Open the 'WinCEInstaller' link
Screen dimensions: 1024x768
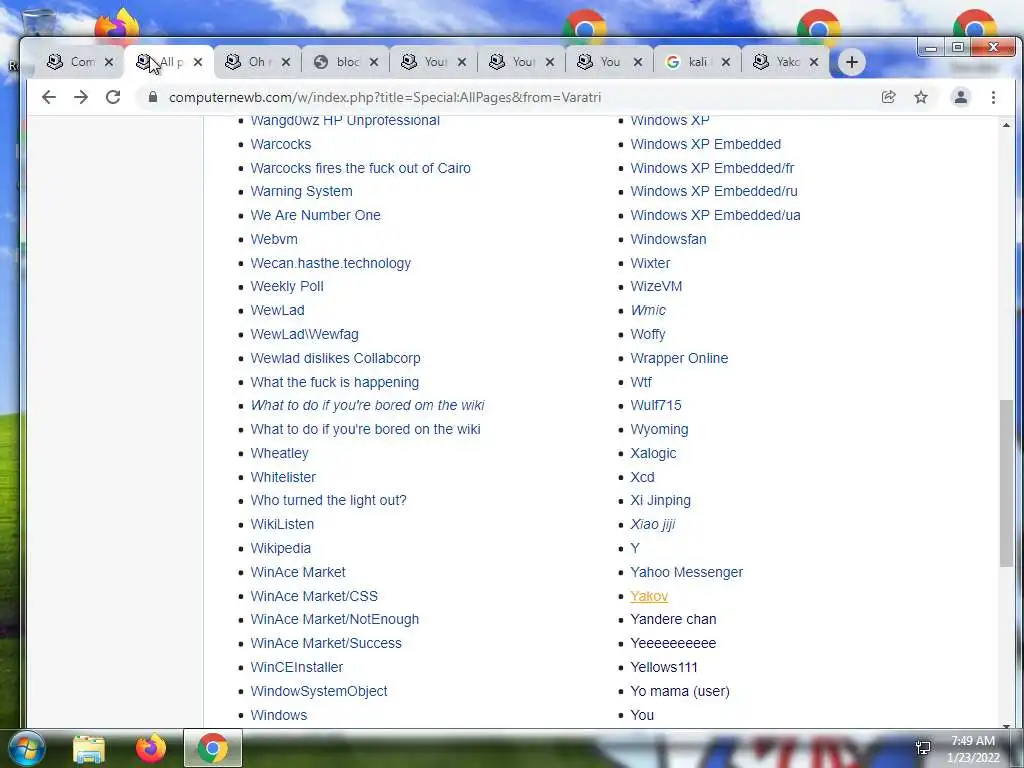(296, 667)
